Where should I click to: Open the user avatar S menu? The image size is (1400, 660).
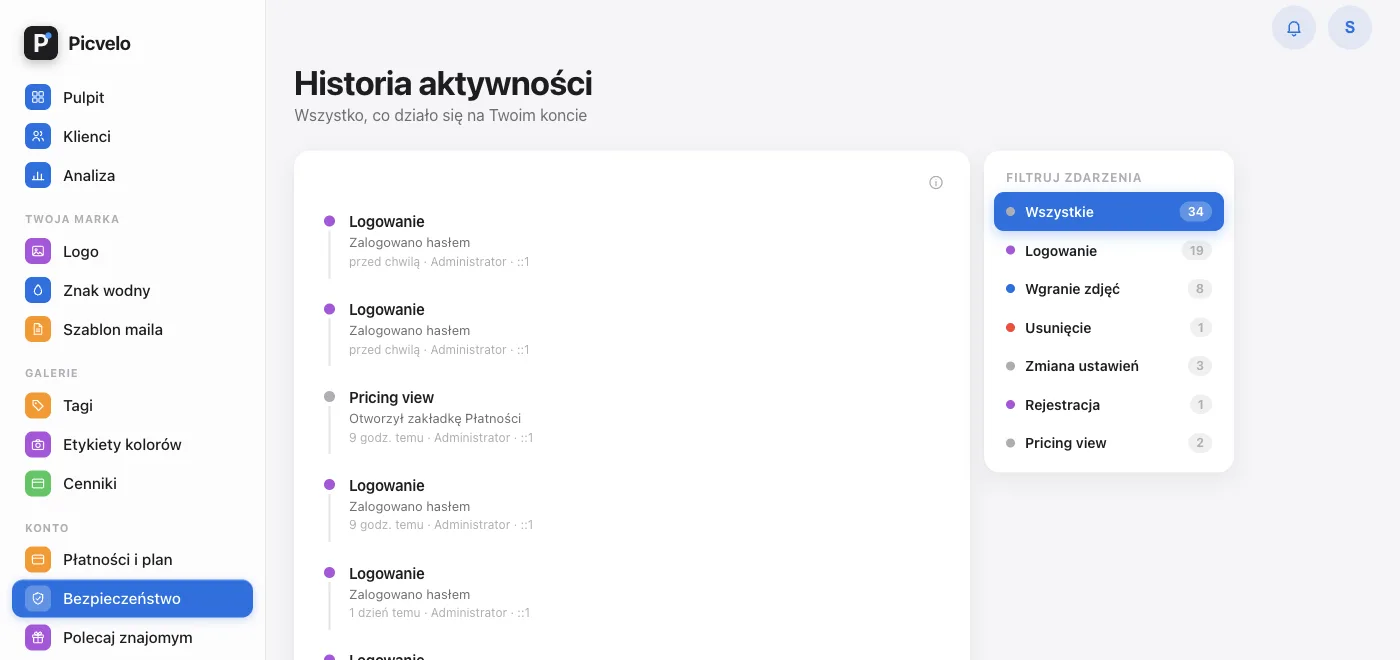coord(1350,28)
